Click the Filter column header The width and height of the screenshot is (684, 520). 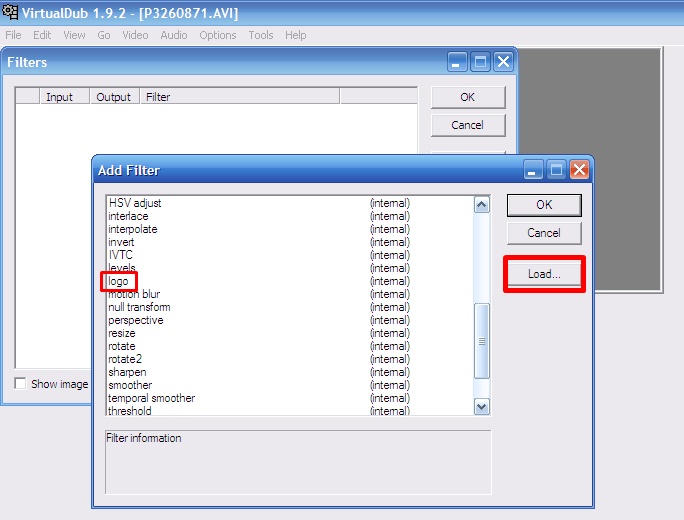pyautogui.click(x=239, y=97)
